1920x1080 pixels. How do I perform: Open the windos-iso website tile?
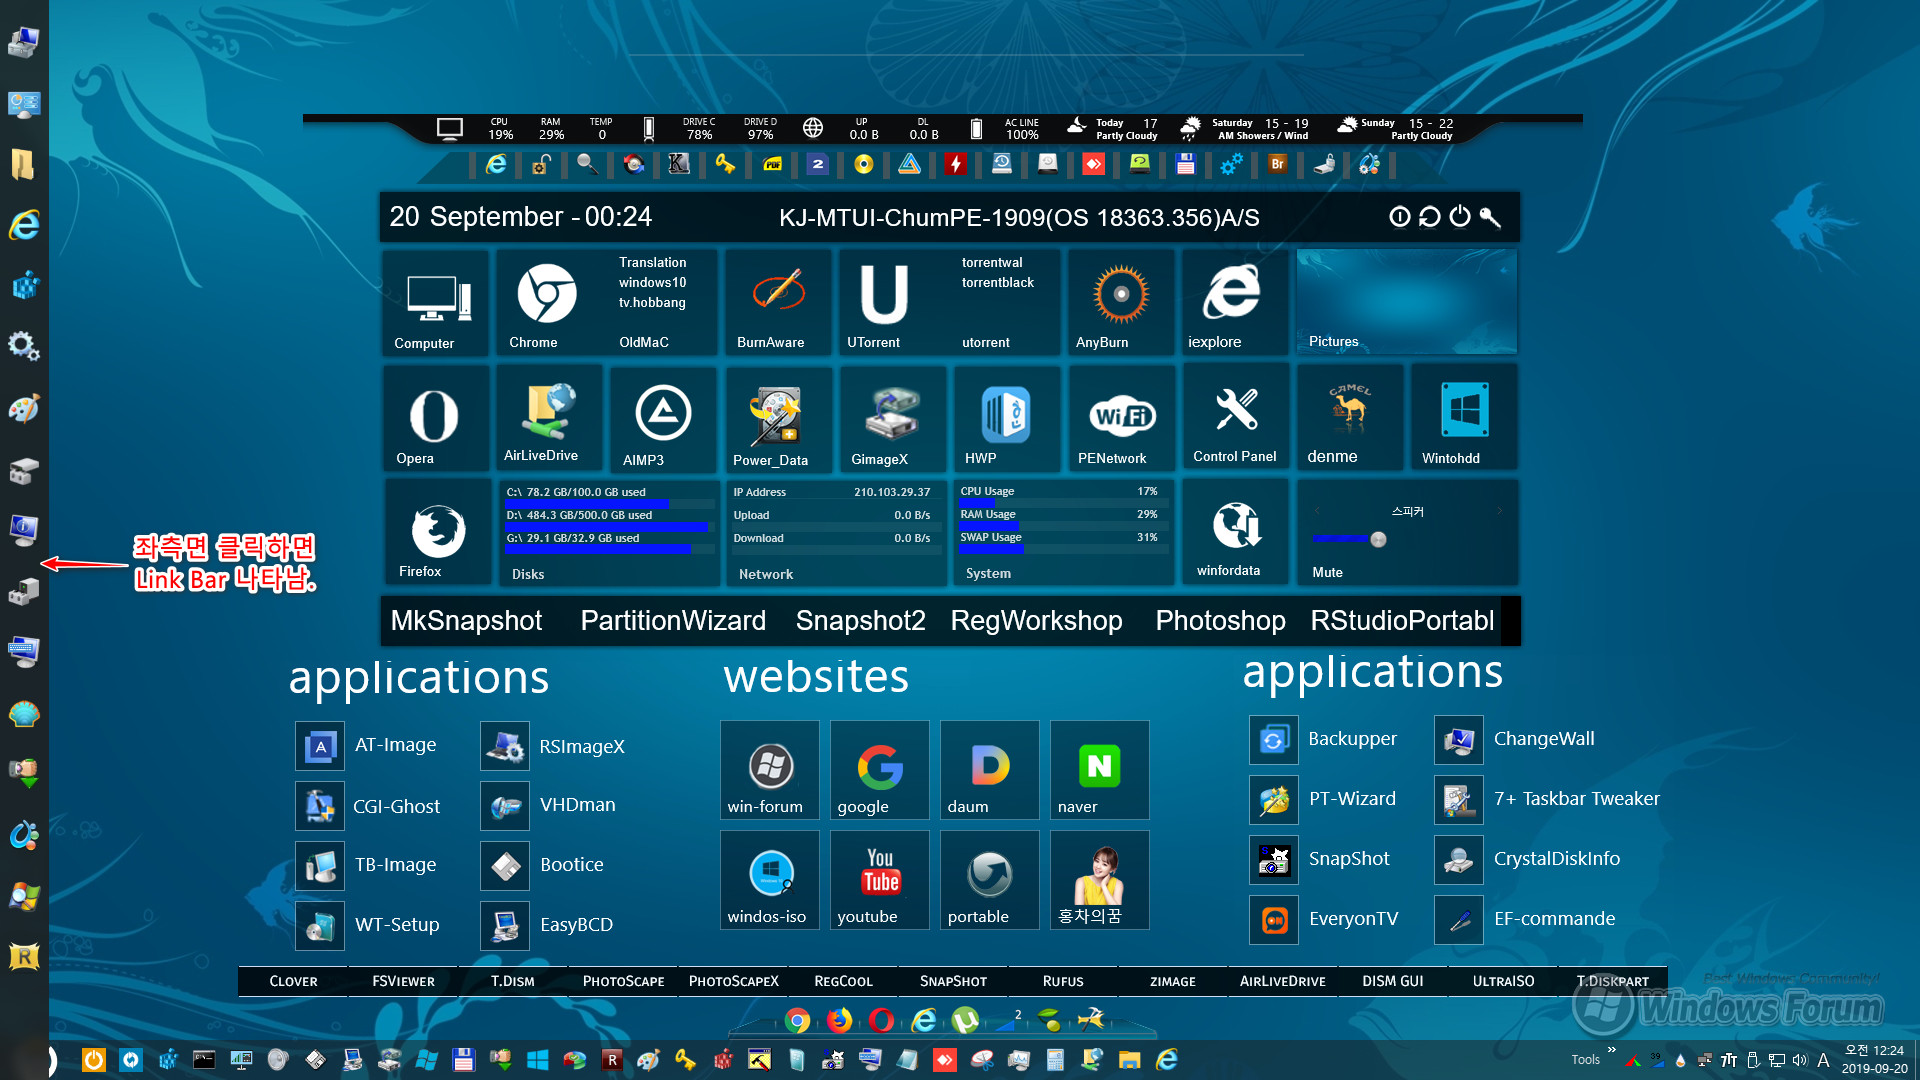(770, 880)
